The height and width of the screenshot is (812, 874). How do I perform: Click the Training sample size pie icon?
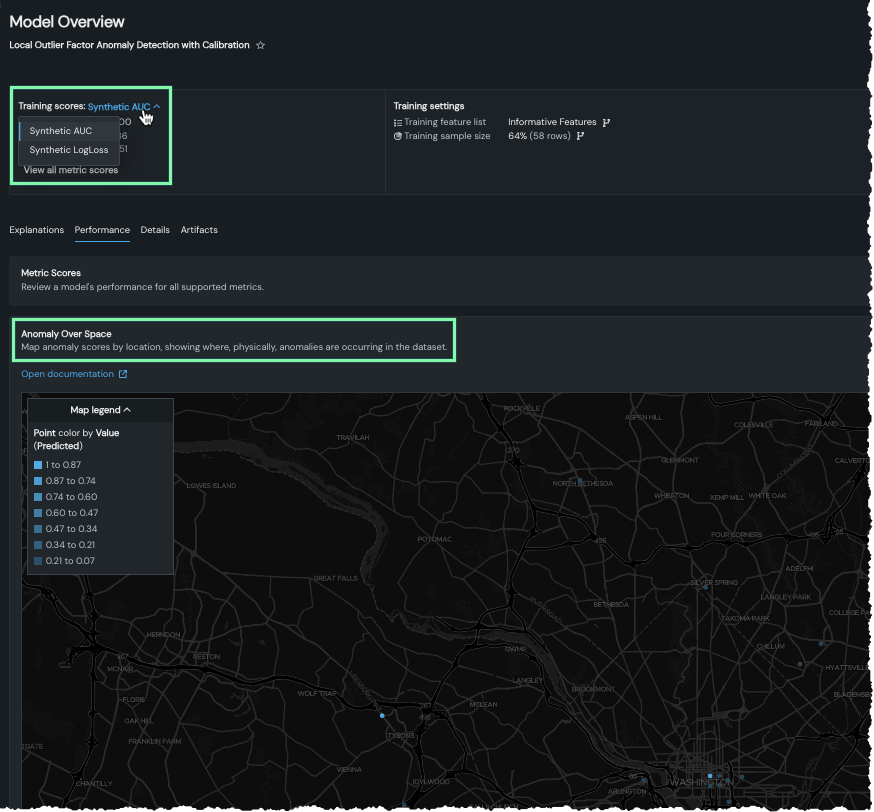click(397, 136)
